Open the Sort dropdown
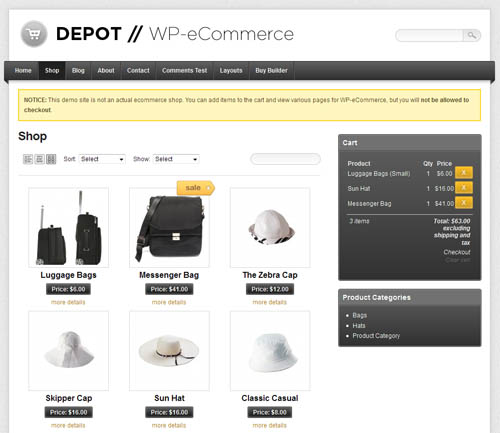Screen dimensions: 500x433 click(x=102, y=159)
